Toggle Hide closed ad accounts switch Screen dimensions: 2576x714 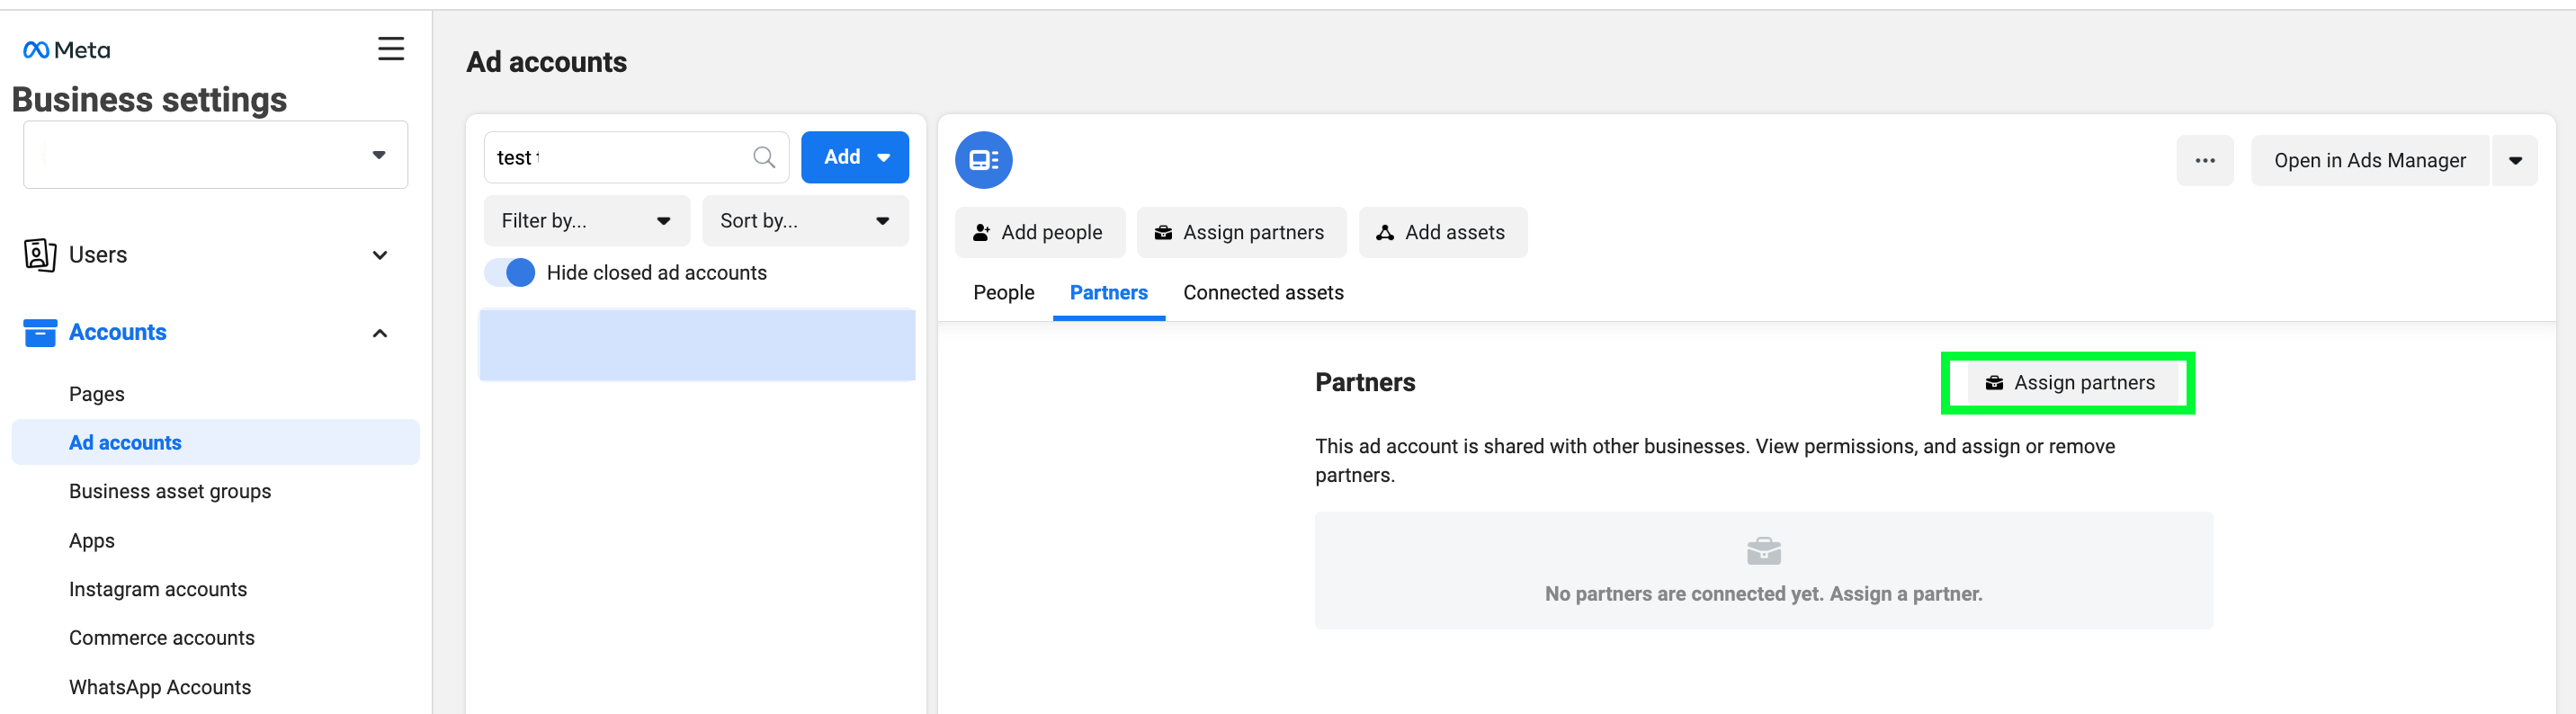tap(510, 273)
